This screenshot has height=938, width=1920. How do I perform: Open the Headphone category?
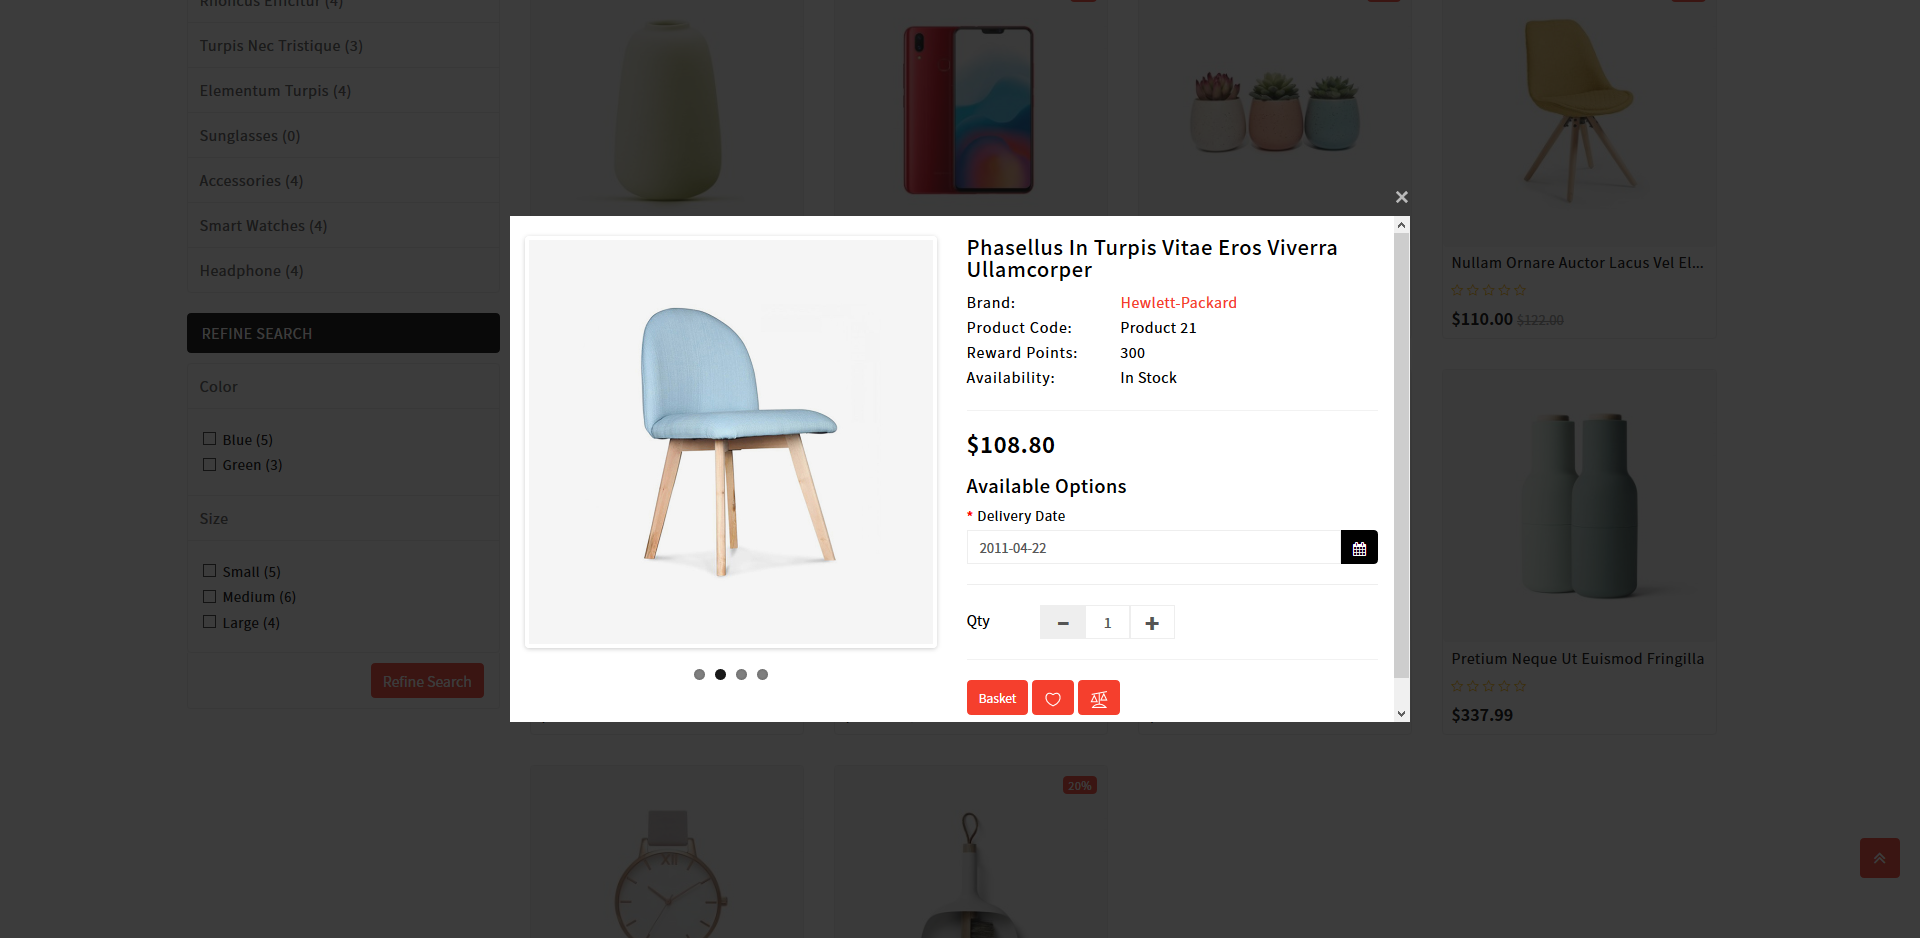(251, 271)
